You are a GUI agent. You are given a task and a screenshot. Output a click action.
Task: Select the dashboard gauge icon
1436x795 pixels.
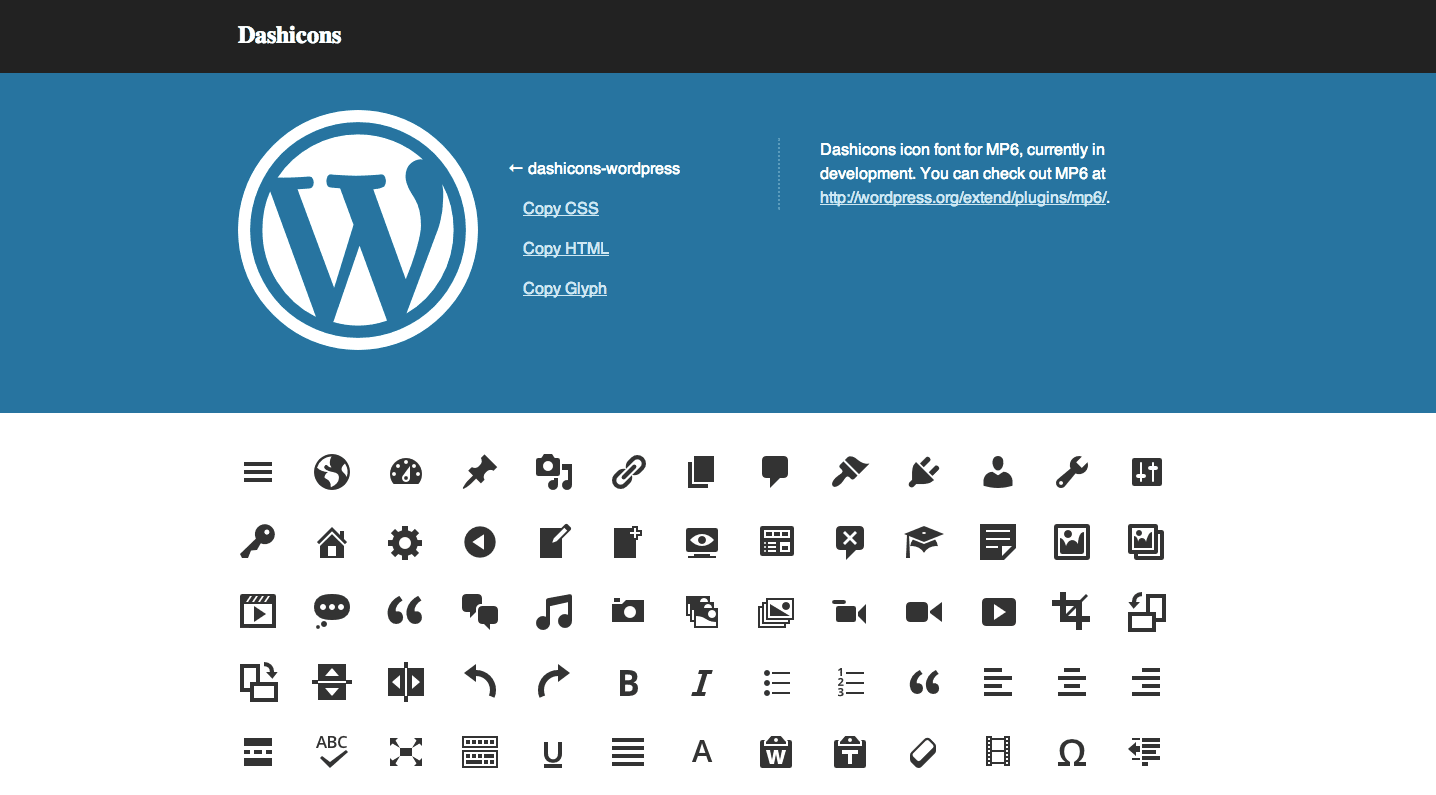[405, 472]
